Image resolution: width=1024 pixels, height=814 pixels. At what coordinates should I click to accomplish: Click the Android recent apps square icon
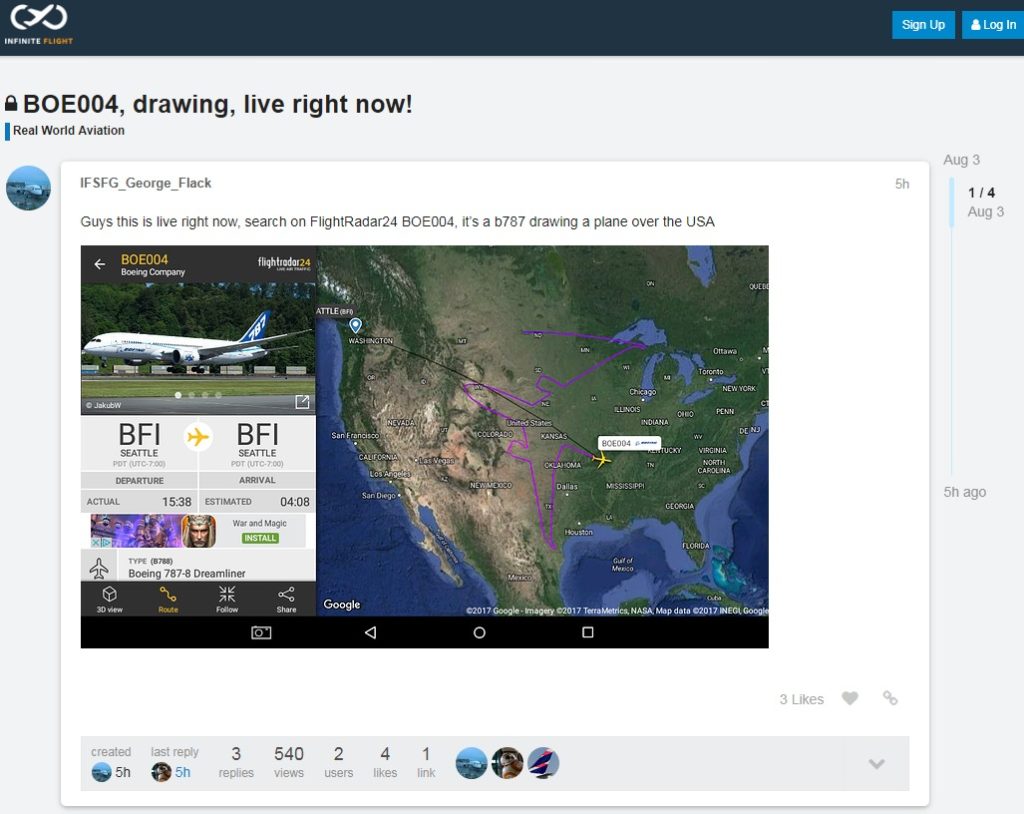pos(588,632)
